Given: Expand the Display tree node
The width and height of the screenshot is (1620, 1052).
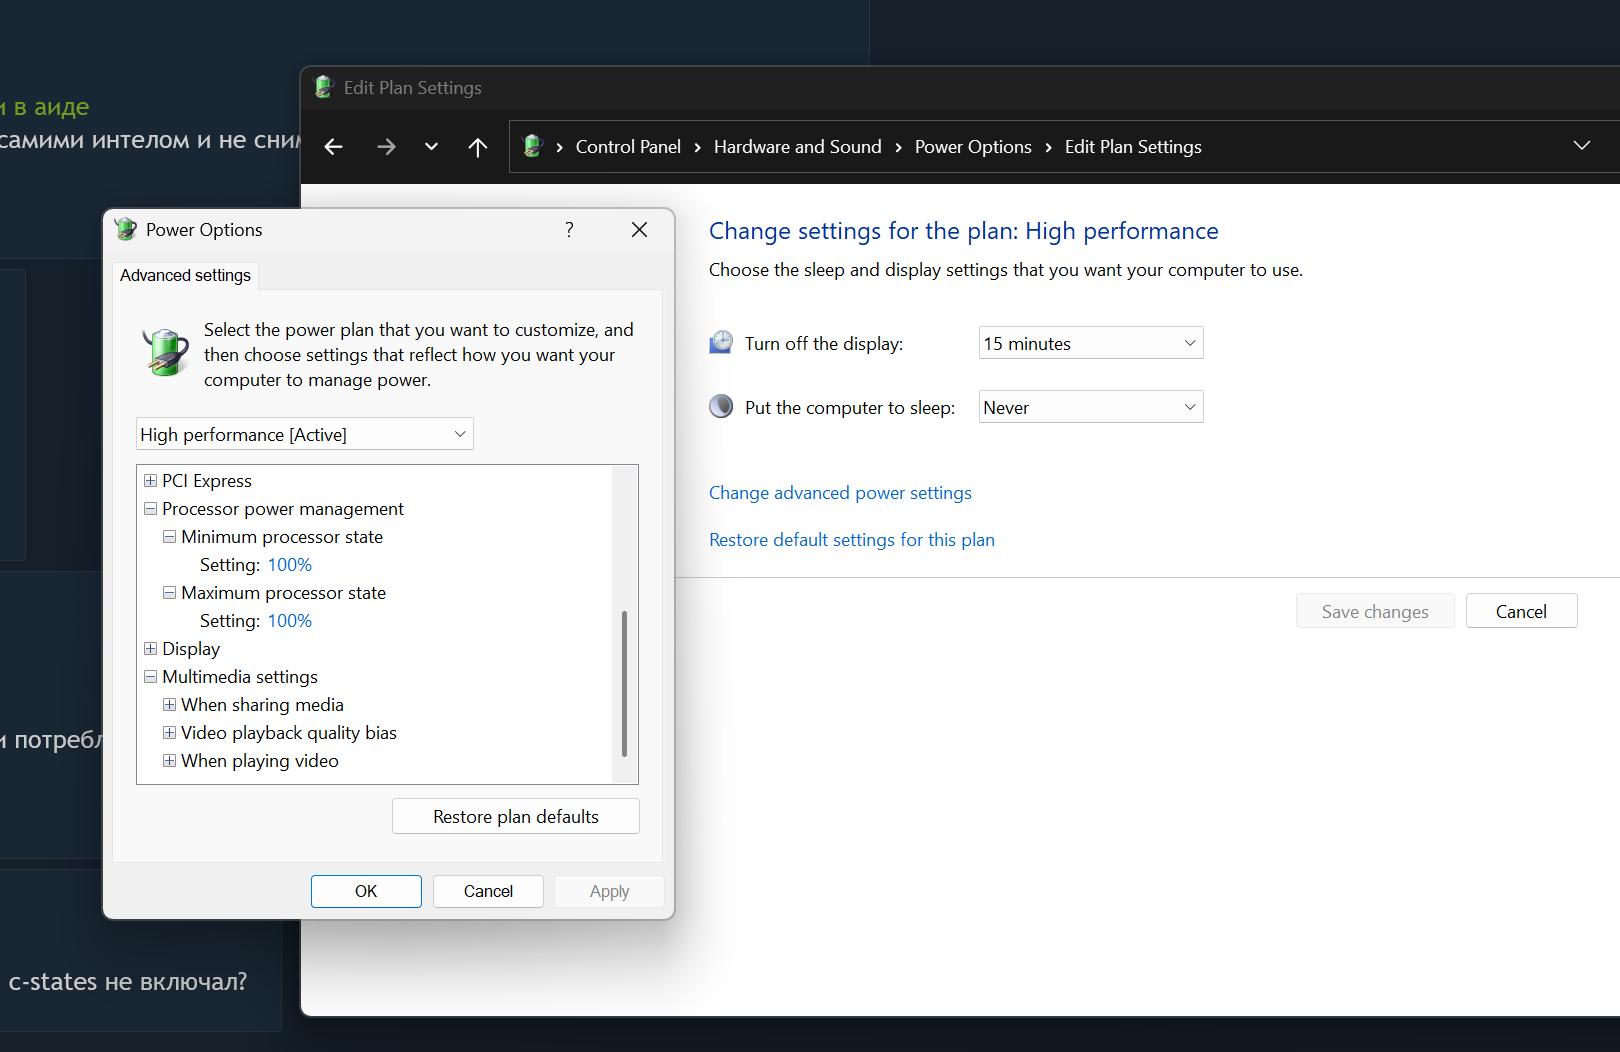Looking at the screenshot, I should tap(150, 649).
